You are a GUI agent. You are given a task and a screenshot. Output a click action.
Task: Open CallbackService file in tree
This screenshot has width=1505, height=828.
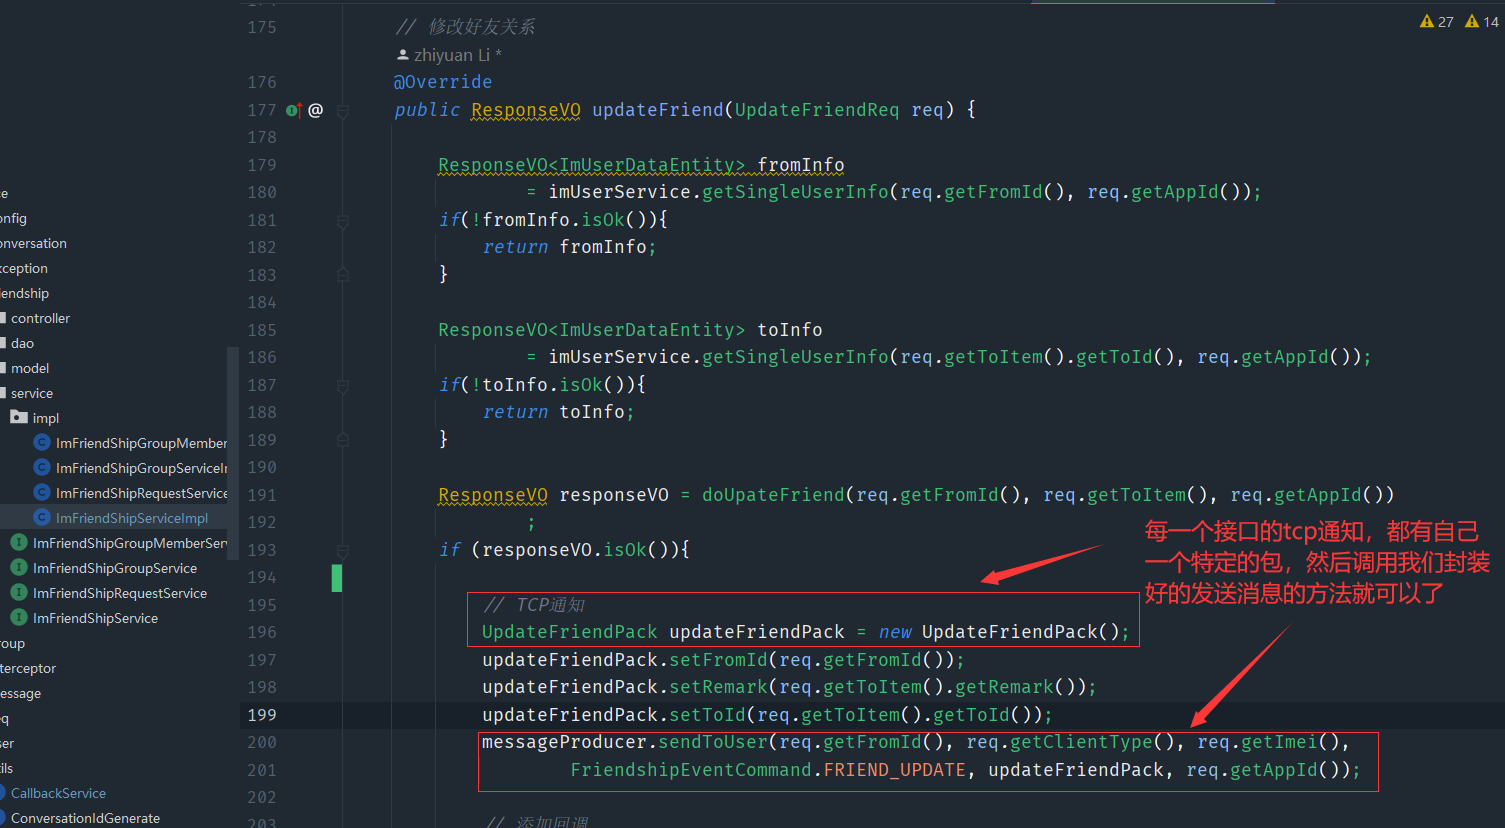click(58, 793)
